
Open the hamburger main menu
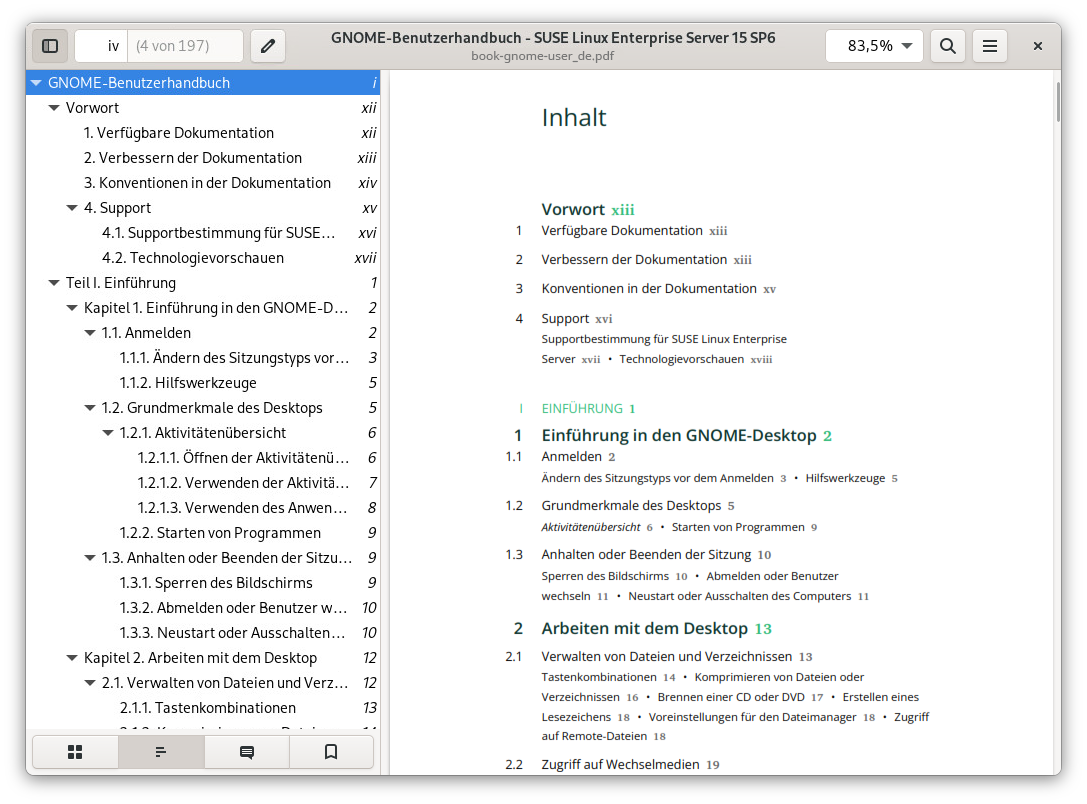(x=989, y=46)
